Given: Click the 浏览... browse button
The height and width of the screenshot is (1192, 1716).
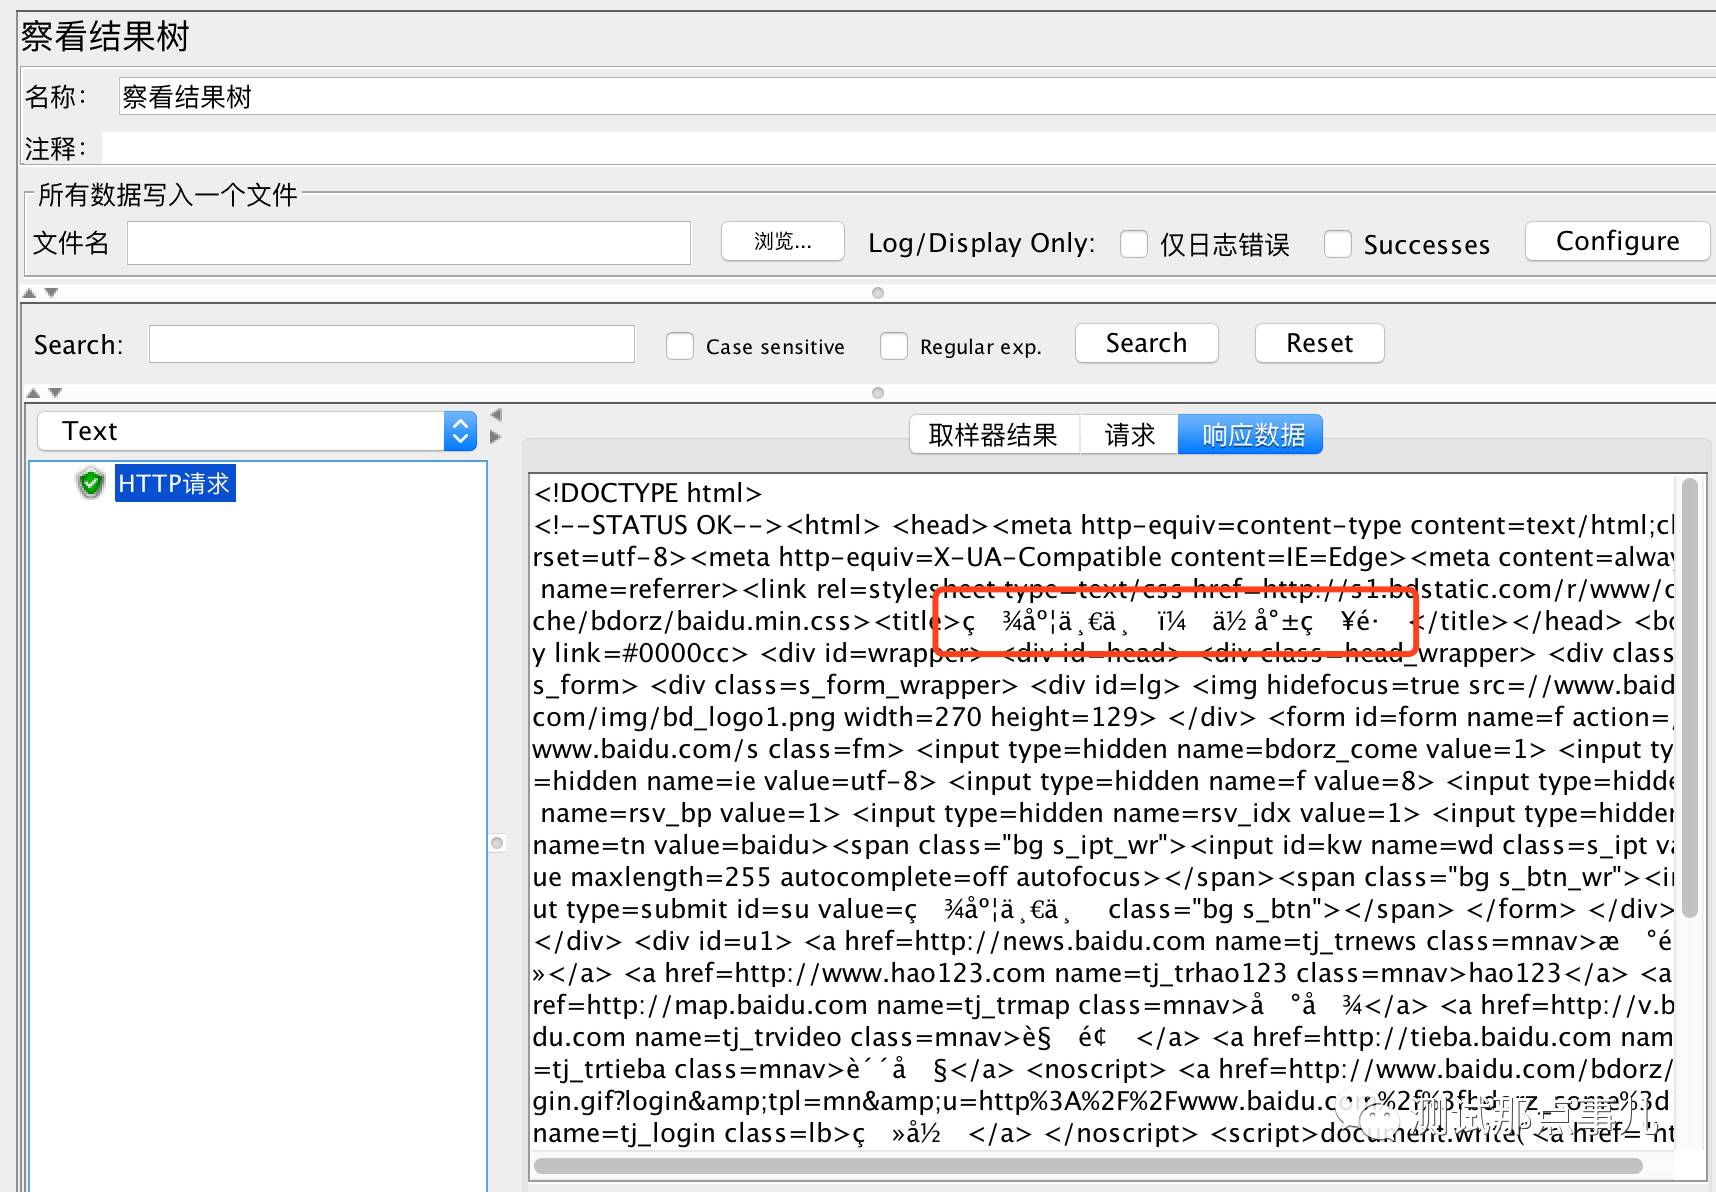Looking at the screenshot, I should 783,241.
